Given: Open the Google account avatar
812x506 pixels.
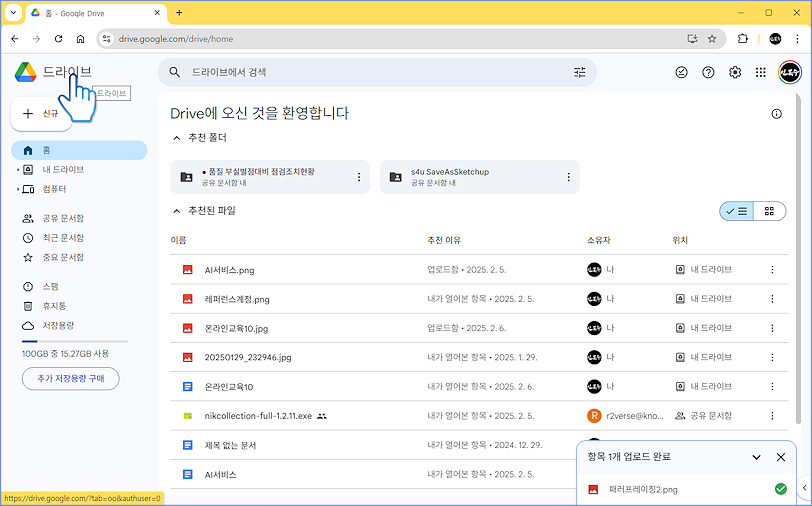Looking at the screenshot, I should pyautogui.click(x=789, y=73).
